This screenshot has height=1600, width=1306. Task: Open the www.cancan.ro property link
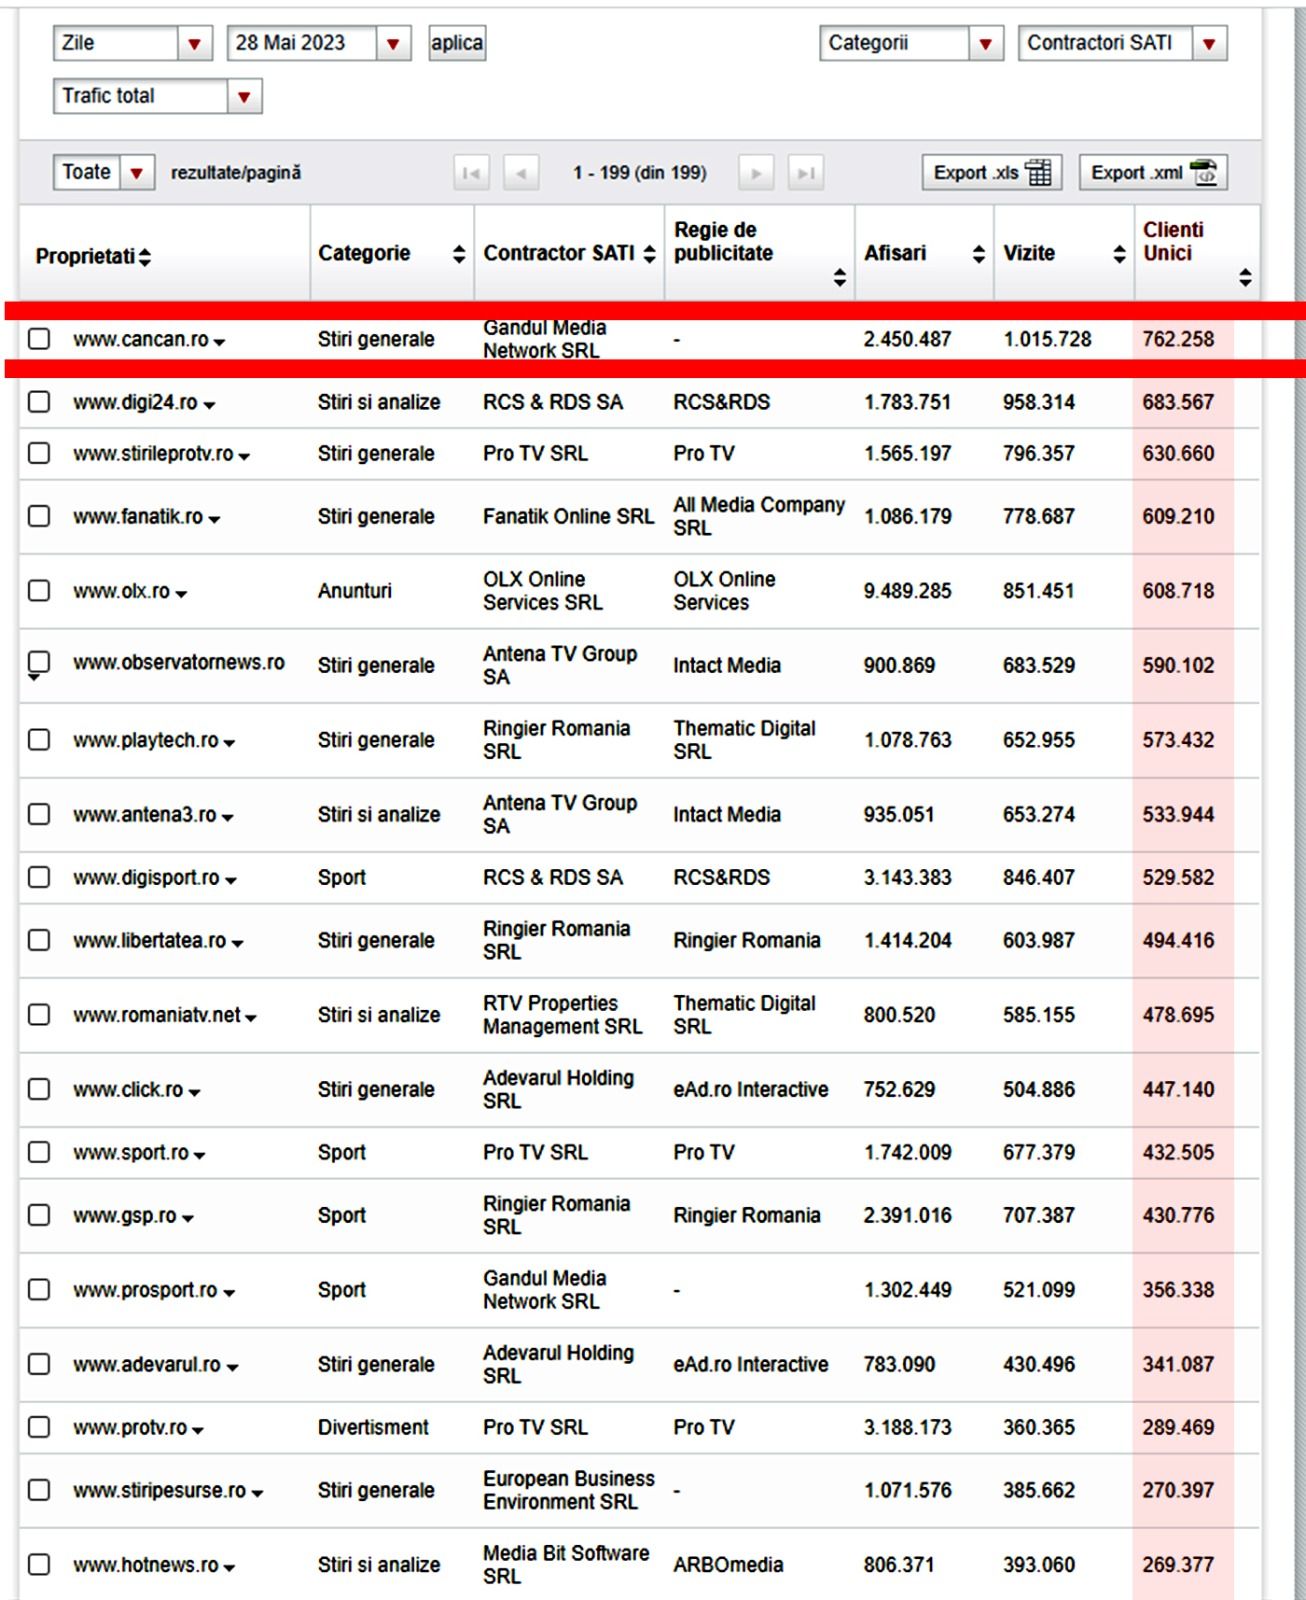(140, 340)
